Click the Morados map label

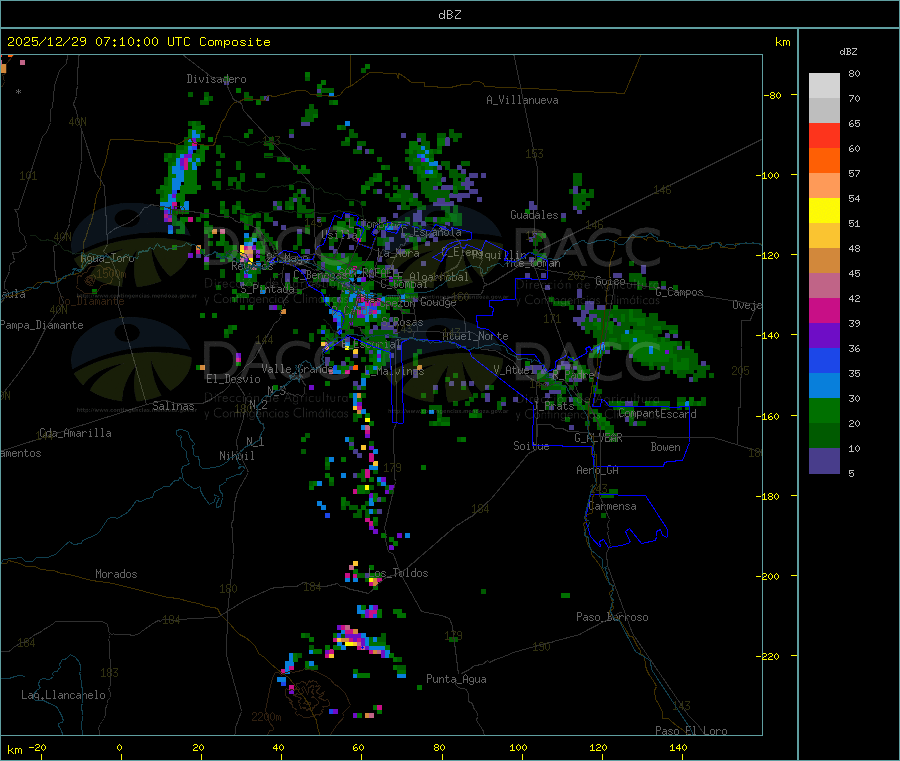click(116, 574)
